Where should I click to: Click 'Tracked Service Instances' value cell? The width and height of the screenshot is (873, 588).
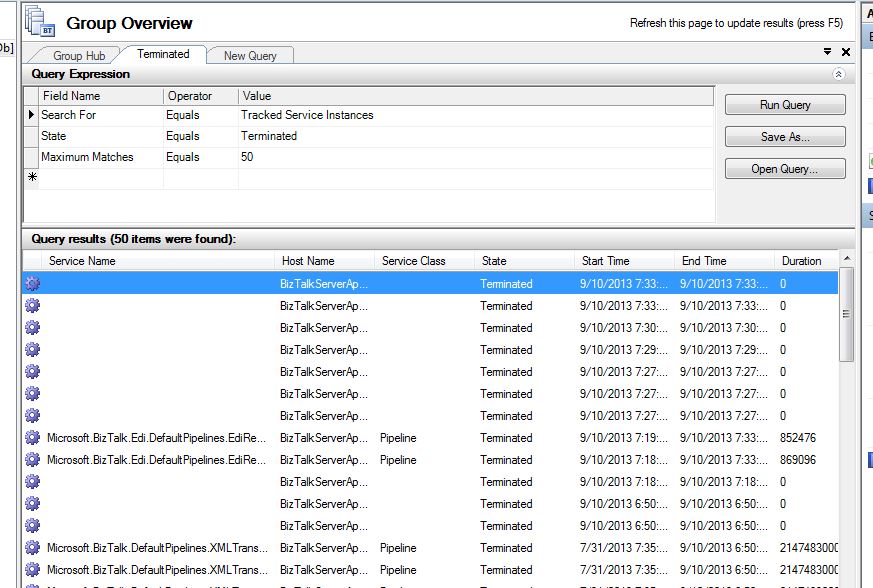pyautogui.click(x=476, y=115)
